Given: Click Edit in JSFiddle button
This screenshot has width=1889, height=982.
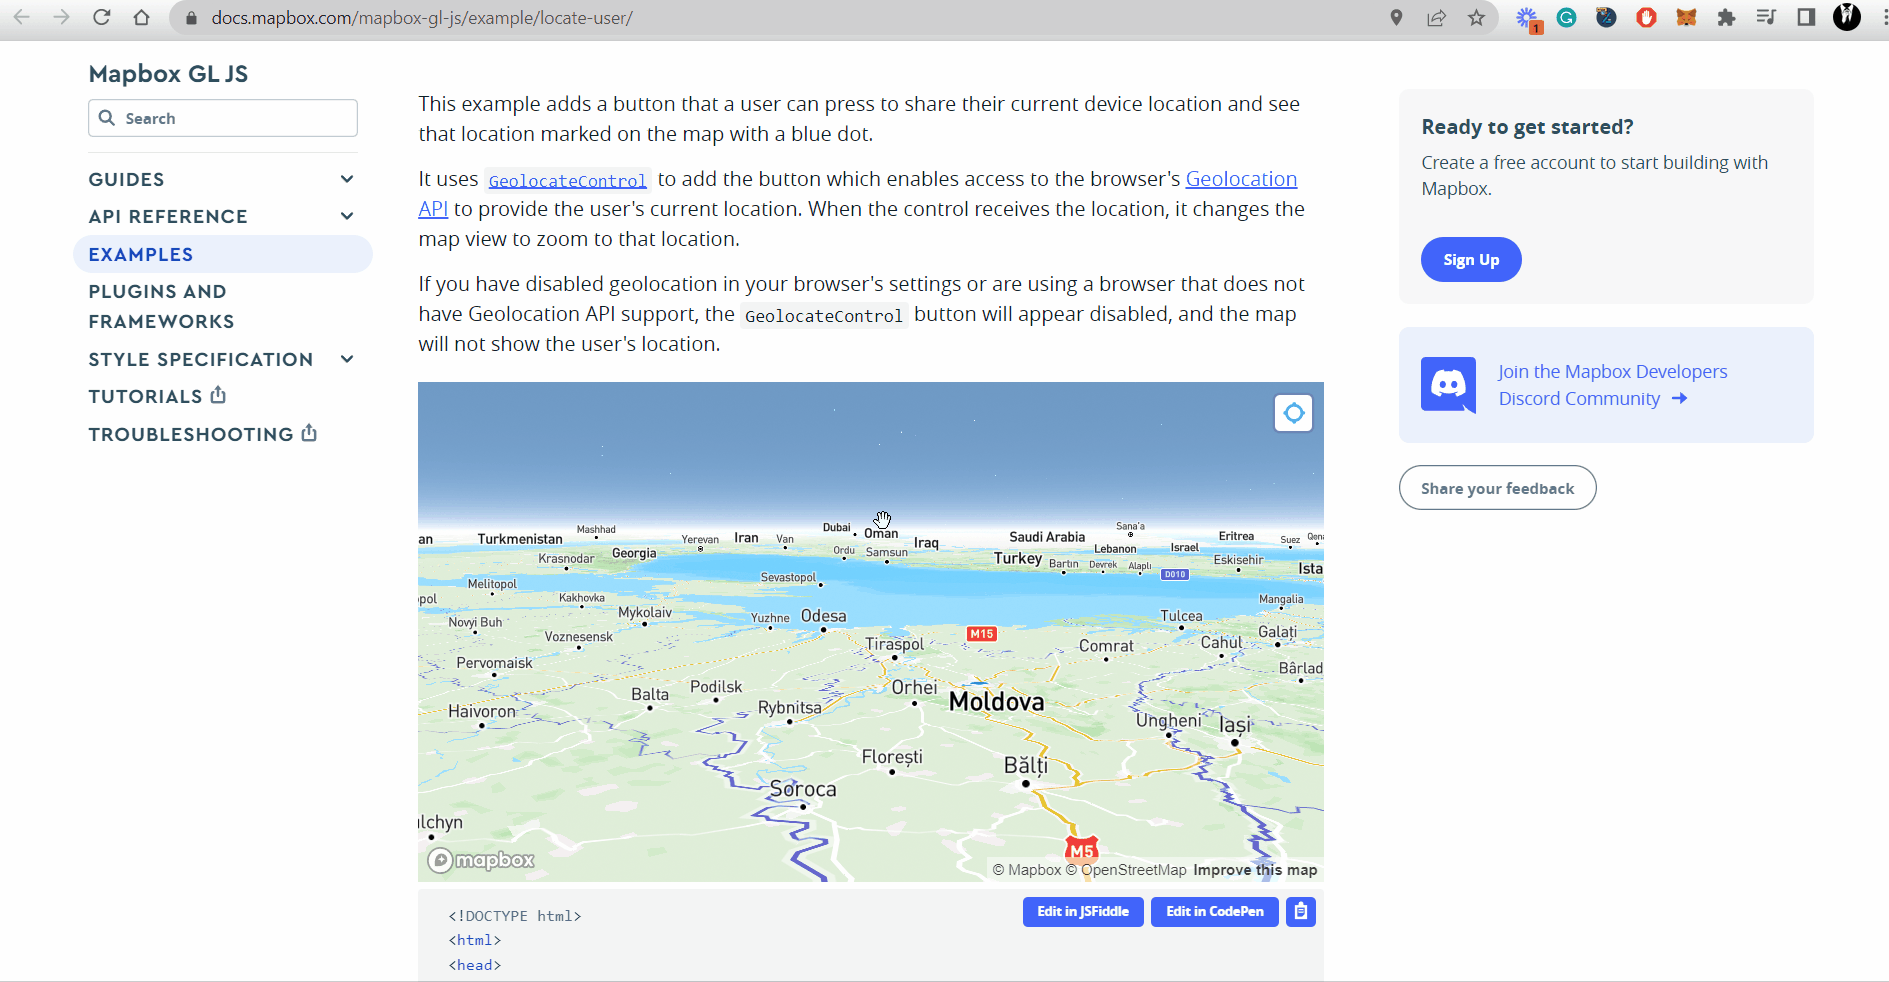Looking at the screenshot, I should [1083, 911].
